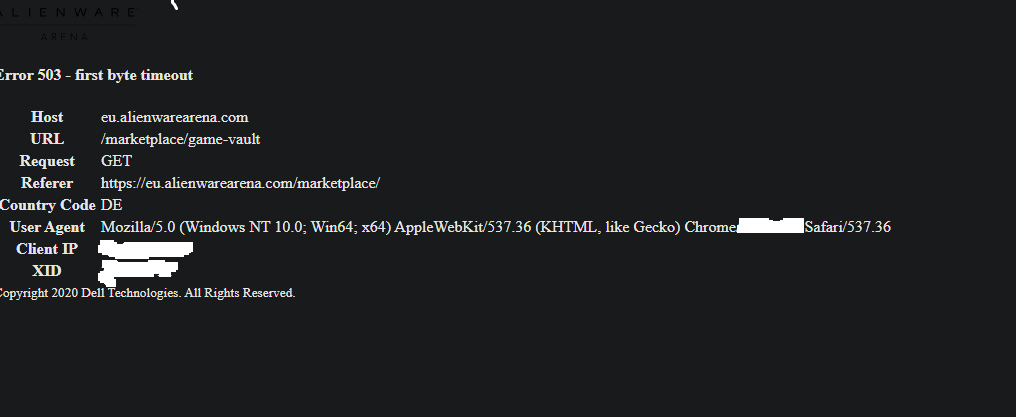
Task: Click the redacted Client IP value
Action: (146, 248)
